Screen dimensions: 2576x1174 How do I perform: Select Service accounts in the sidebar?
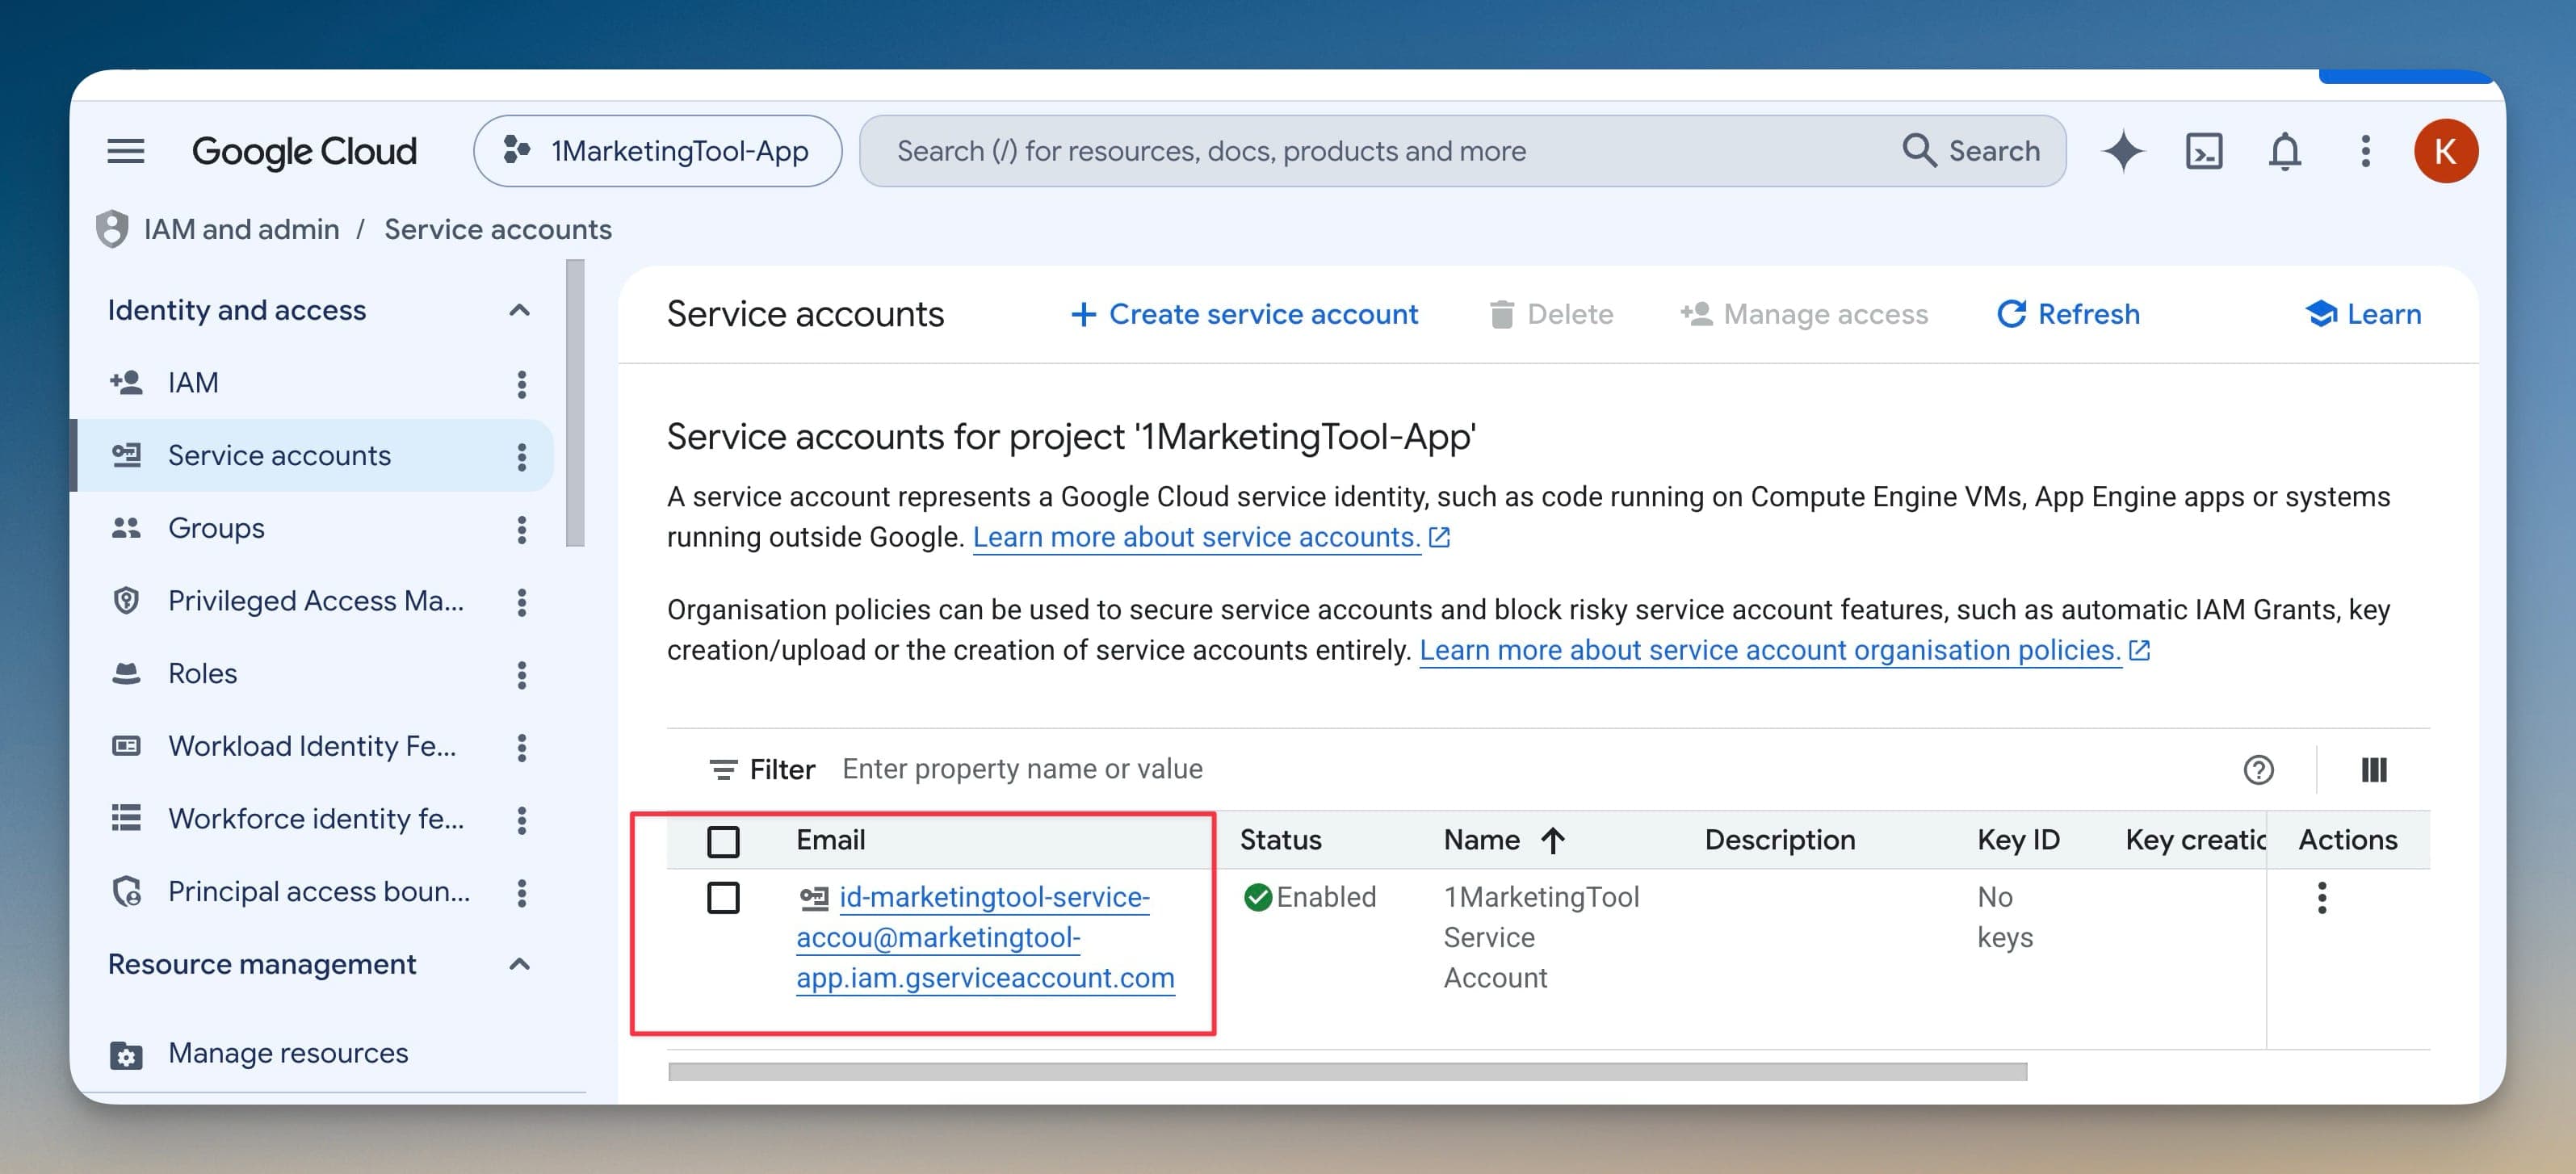tap(279, 456)
